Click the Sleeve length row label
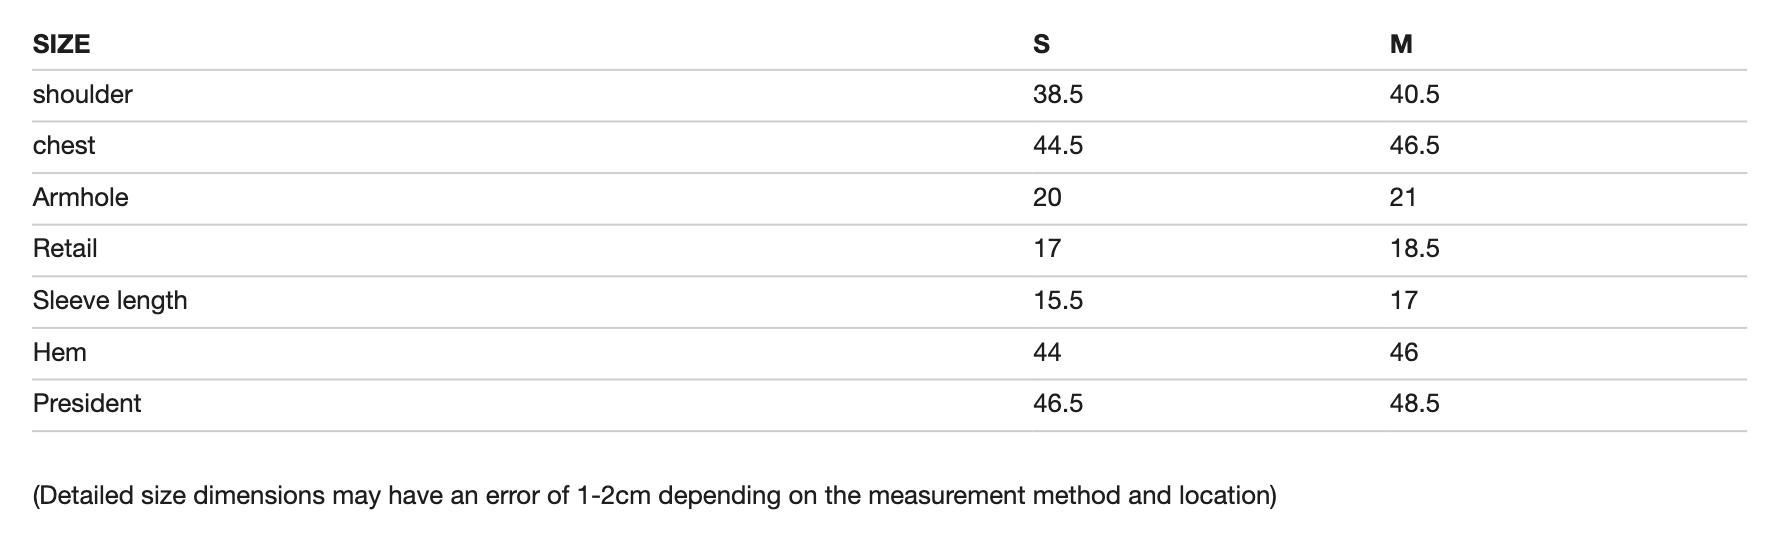 110,300
